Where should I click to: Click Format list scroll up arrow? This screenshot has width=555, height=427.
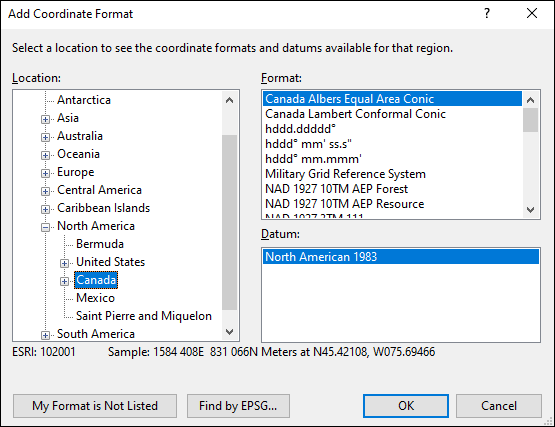[530, 100]
